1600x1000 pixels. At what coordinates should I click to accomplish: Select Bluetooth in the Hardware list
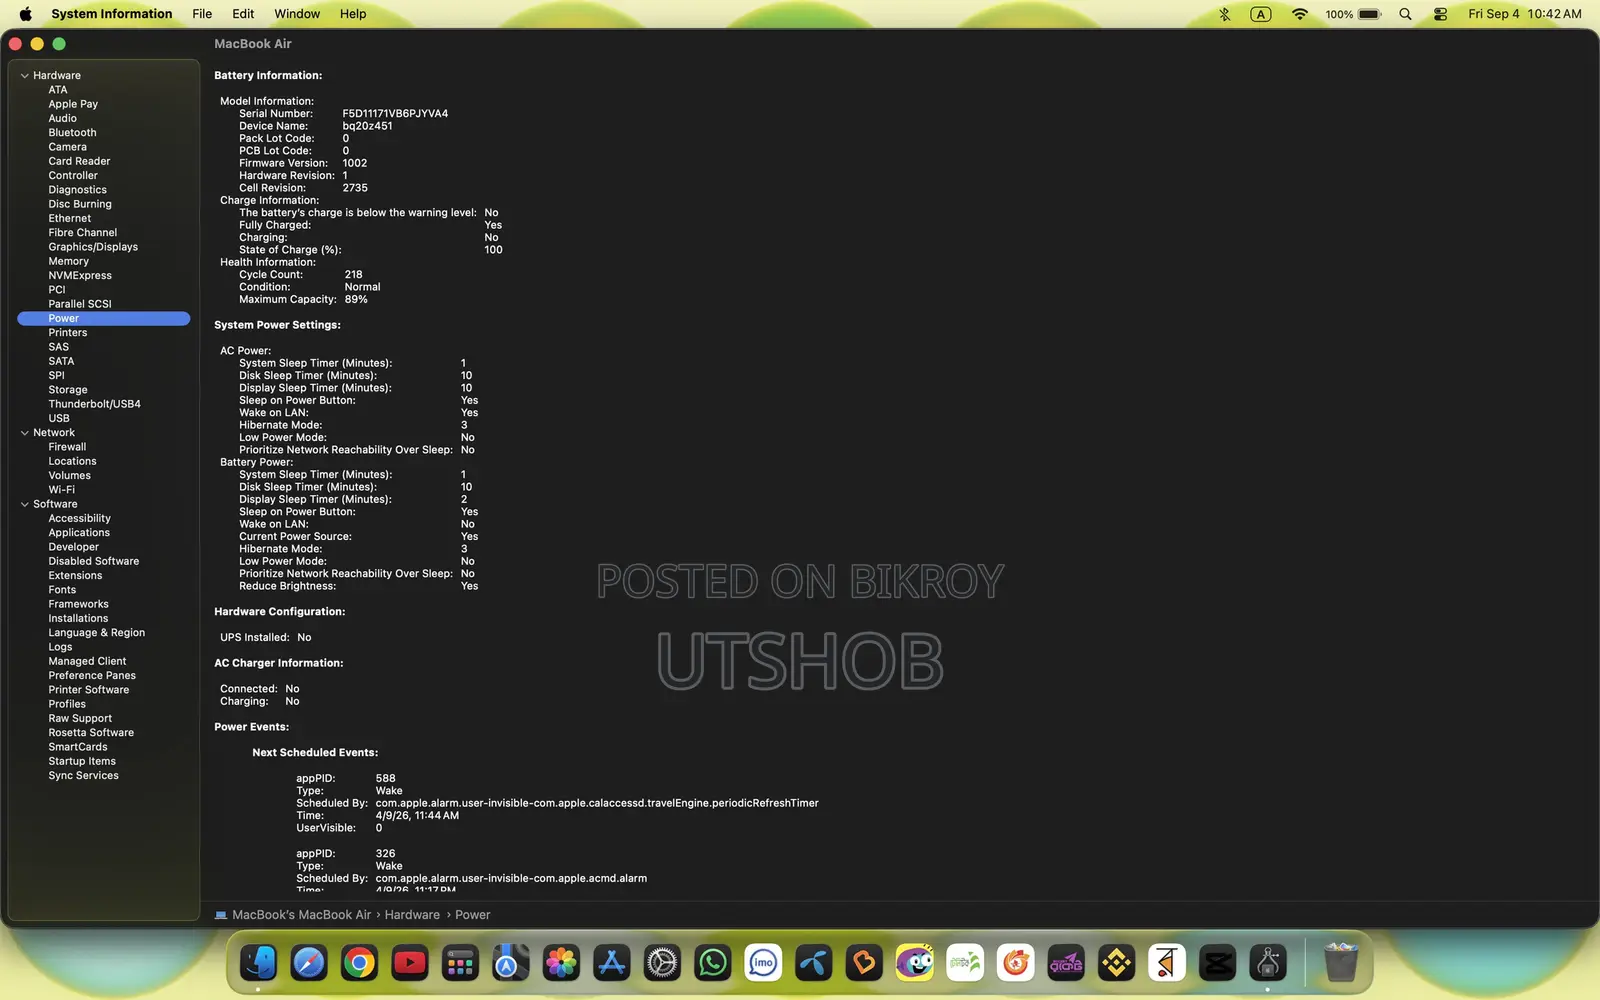(73, 133)
